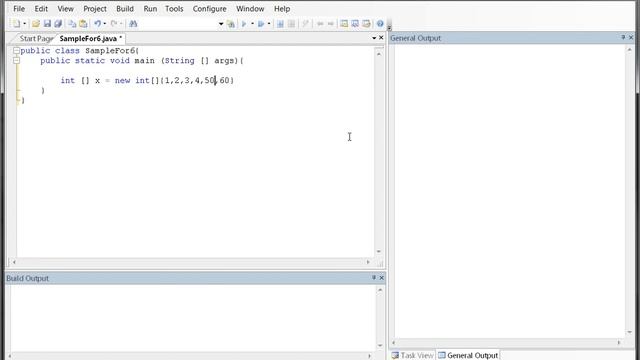640x360 pixels.
Task: Click the editor horizontal scrollbar right arrow
Action: click(368, 262)
